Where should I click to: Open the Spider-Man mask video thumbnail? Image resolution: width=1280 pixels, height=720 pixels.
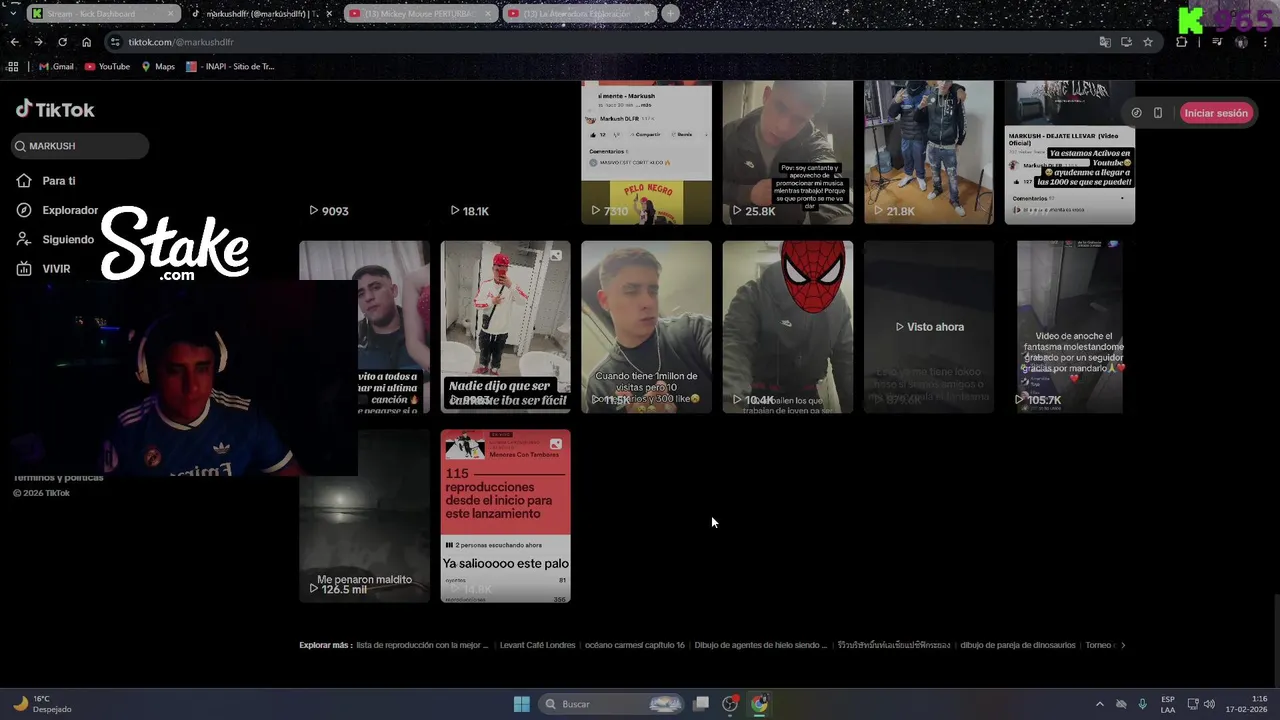pyautogui.click(x=788, y=327)
